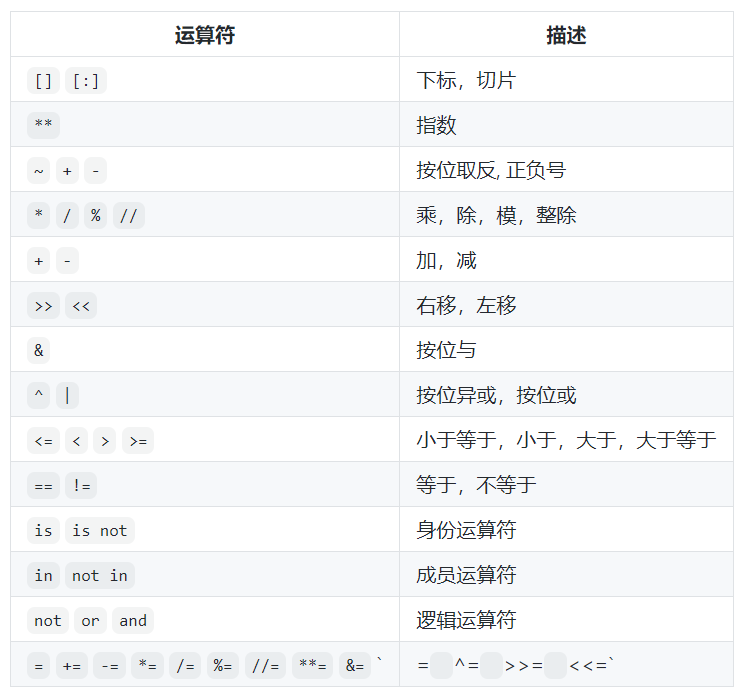Image resolution: width=743 pixels, height=698 pixels.
Task: Click the 'in' membership operator chip
Action: [43, 576]
